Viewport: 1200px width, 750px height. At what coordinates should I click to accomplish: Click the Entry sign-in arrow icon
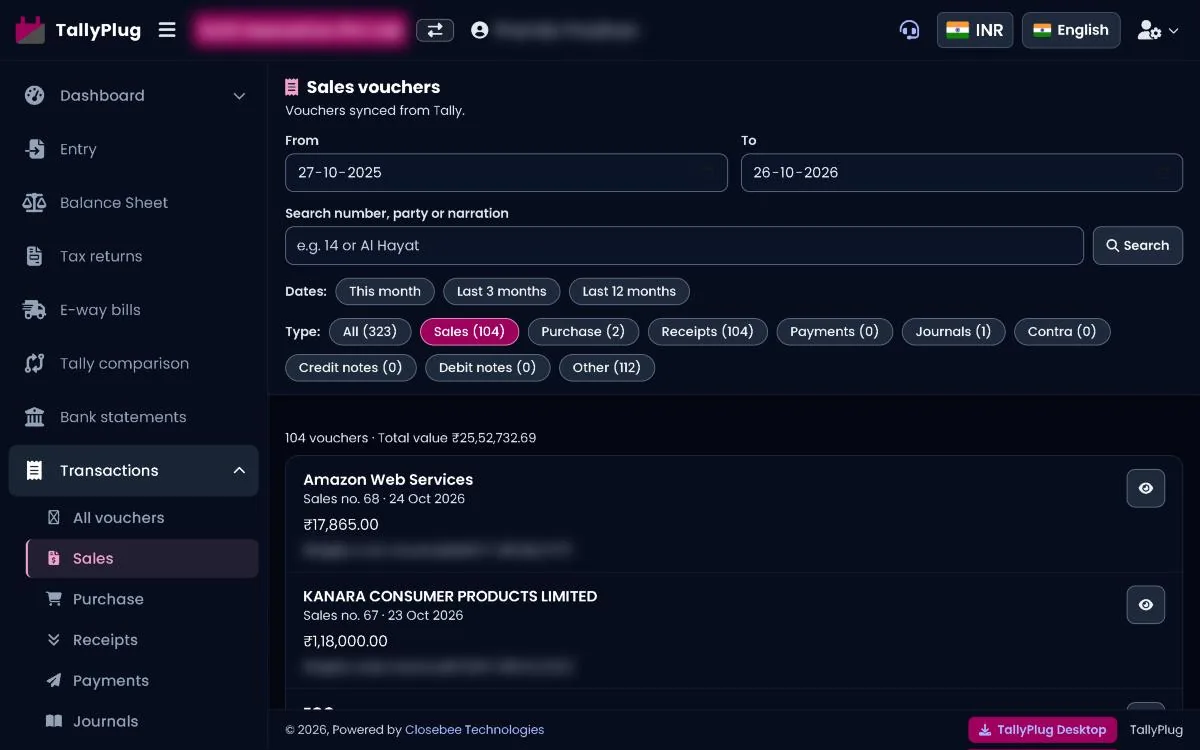pos(35,149)
